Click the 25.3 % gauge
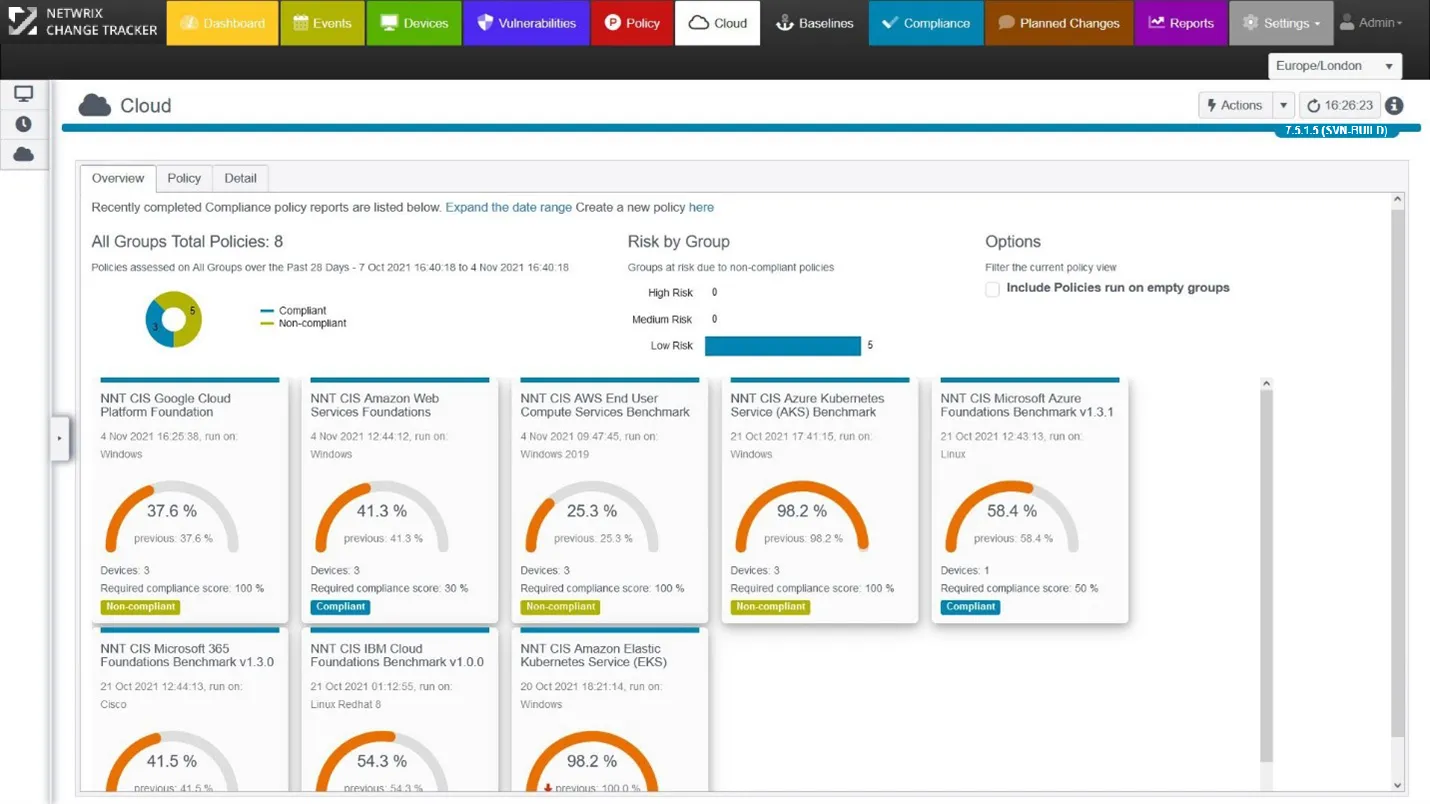 pyautogui.click(x=592, y=517)
